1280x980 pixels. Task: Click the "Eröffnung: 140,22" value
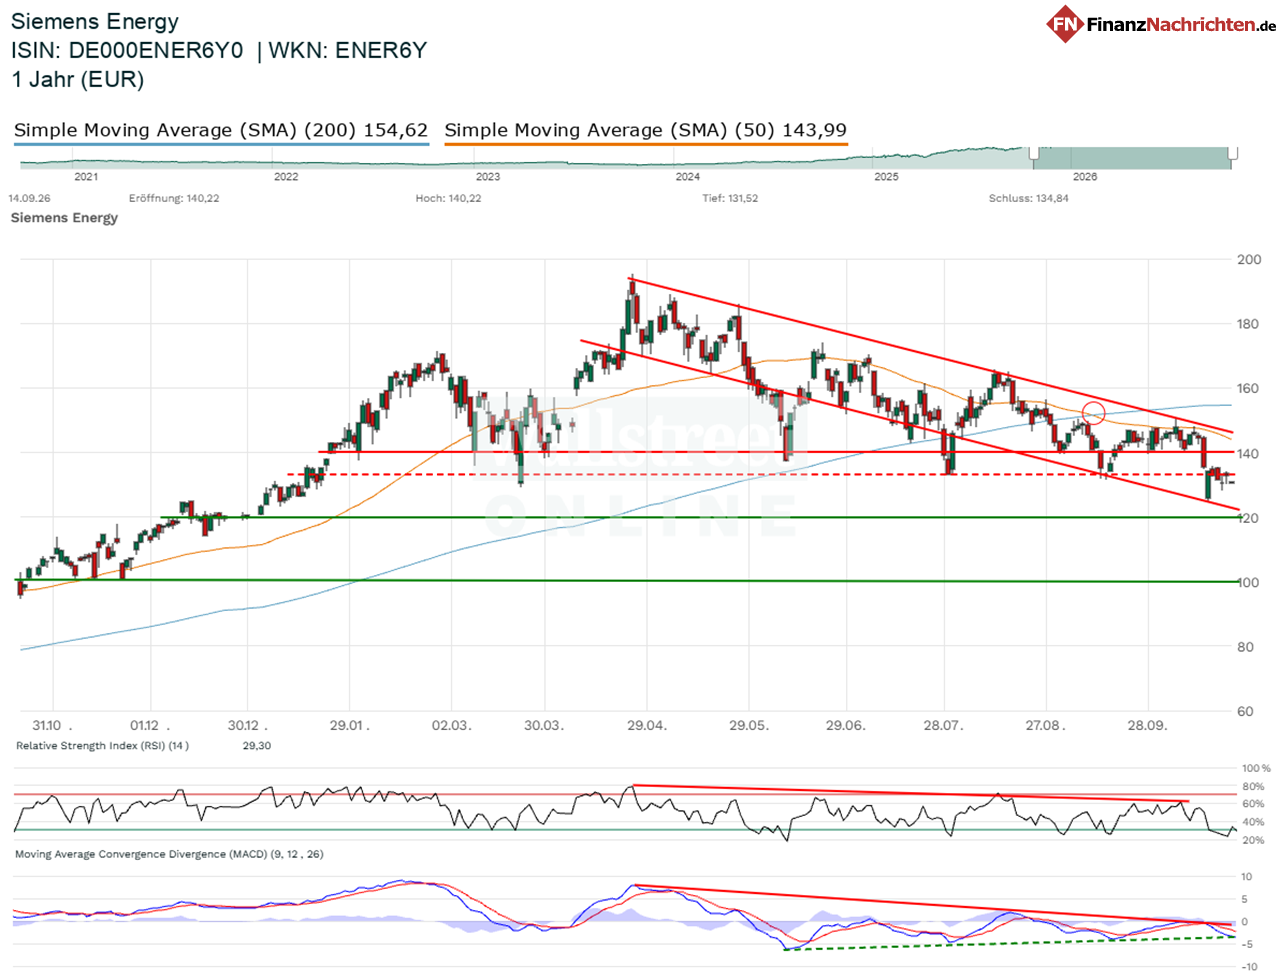click(x=174, y=198)
